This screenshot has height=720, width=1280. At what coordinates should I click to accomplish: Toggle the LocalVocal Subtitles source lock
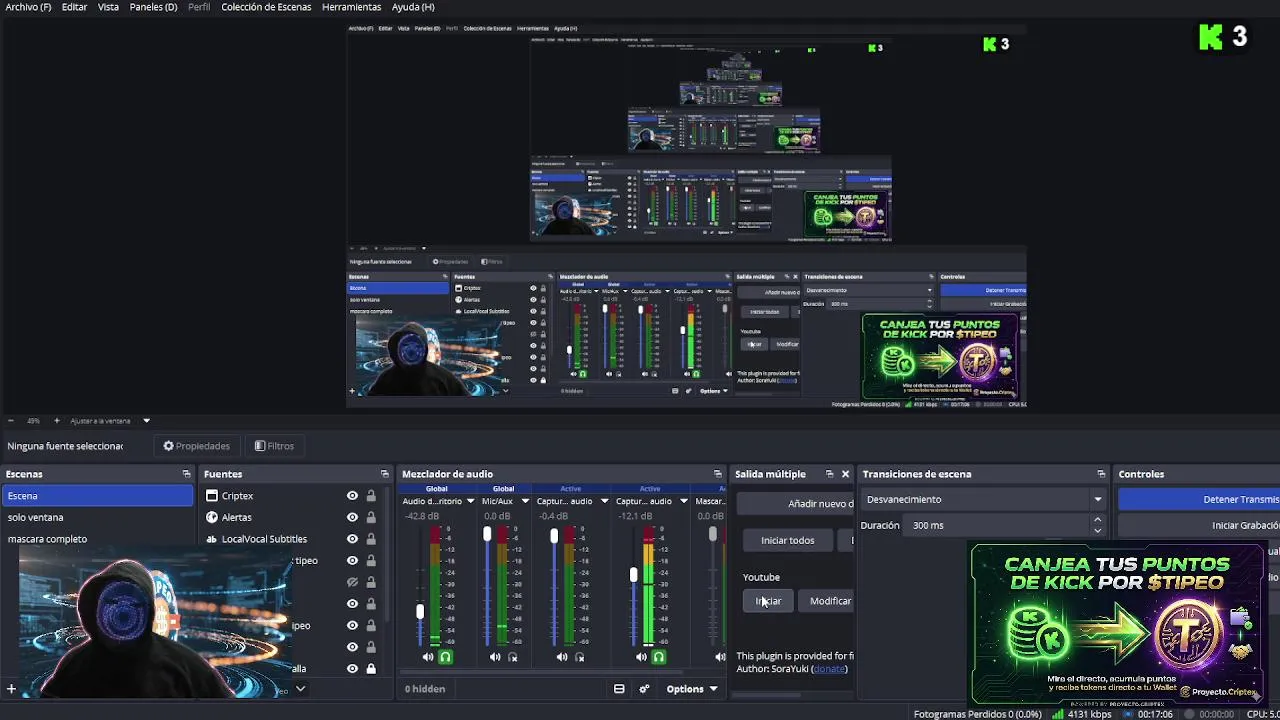coord(371,539)
